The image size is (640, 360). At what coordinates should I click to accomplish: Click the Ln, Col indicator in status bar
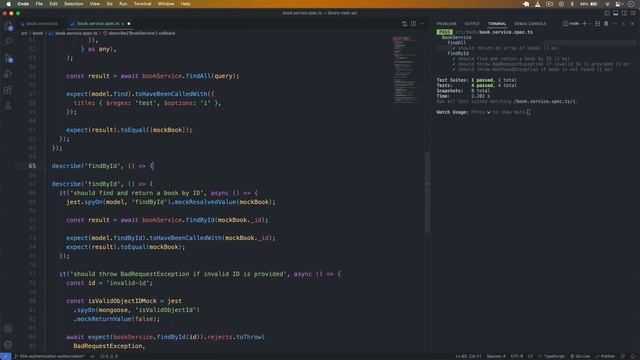pyautogui.click(x=469, y=356)
